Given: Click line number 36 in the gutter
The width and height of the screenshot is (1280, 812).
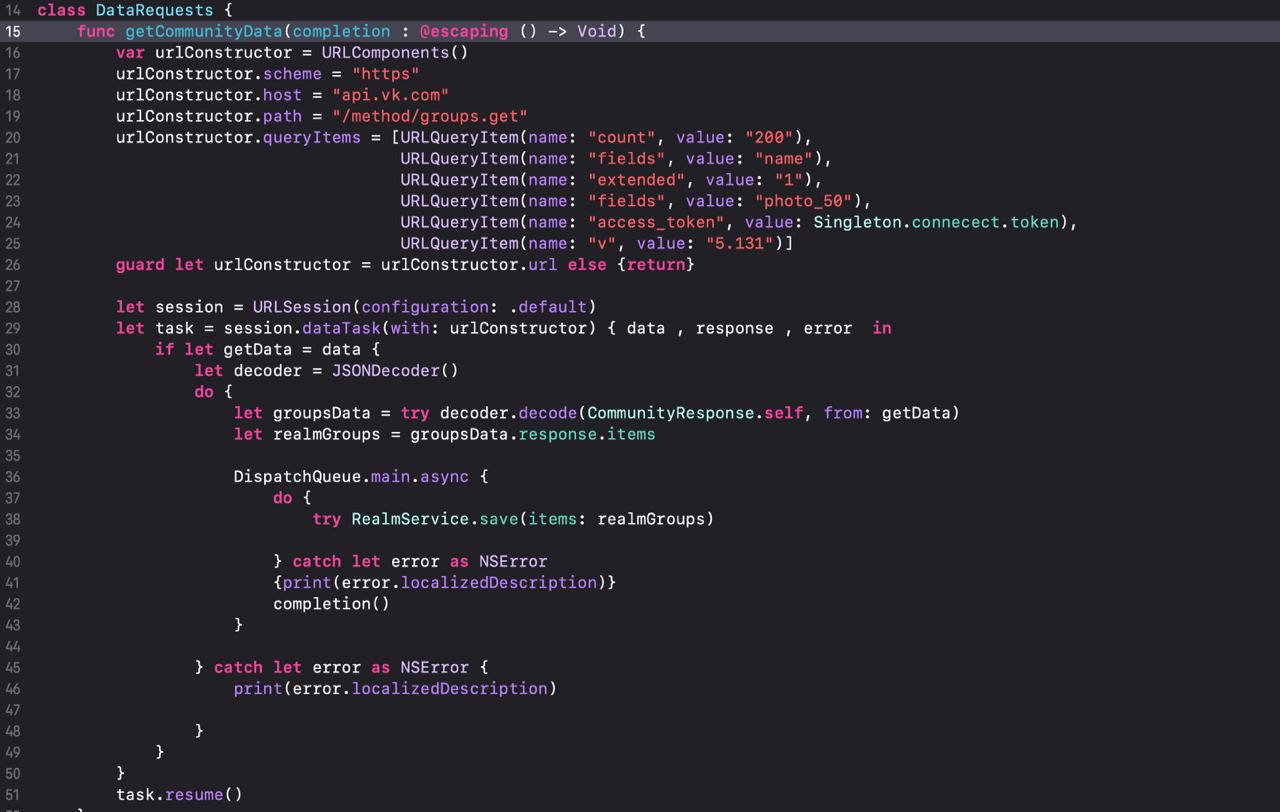Looking at the screenshot, I should click(13, 476).
